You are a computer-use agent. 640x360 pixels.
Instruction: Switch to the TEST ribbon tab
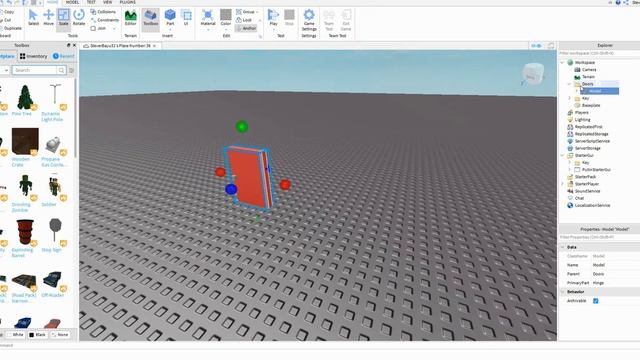tap(91, 2)
